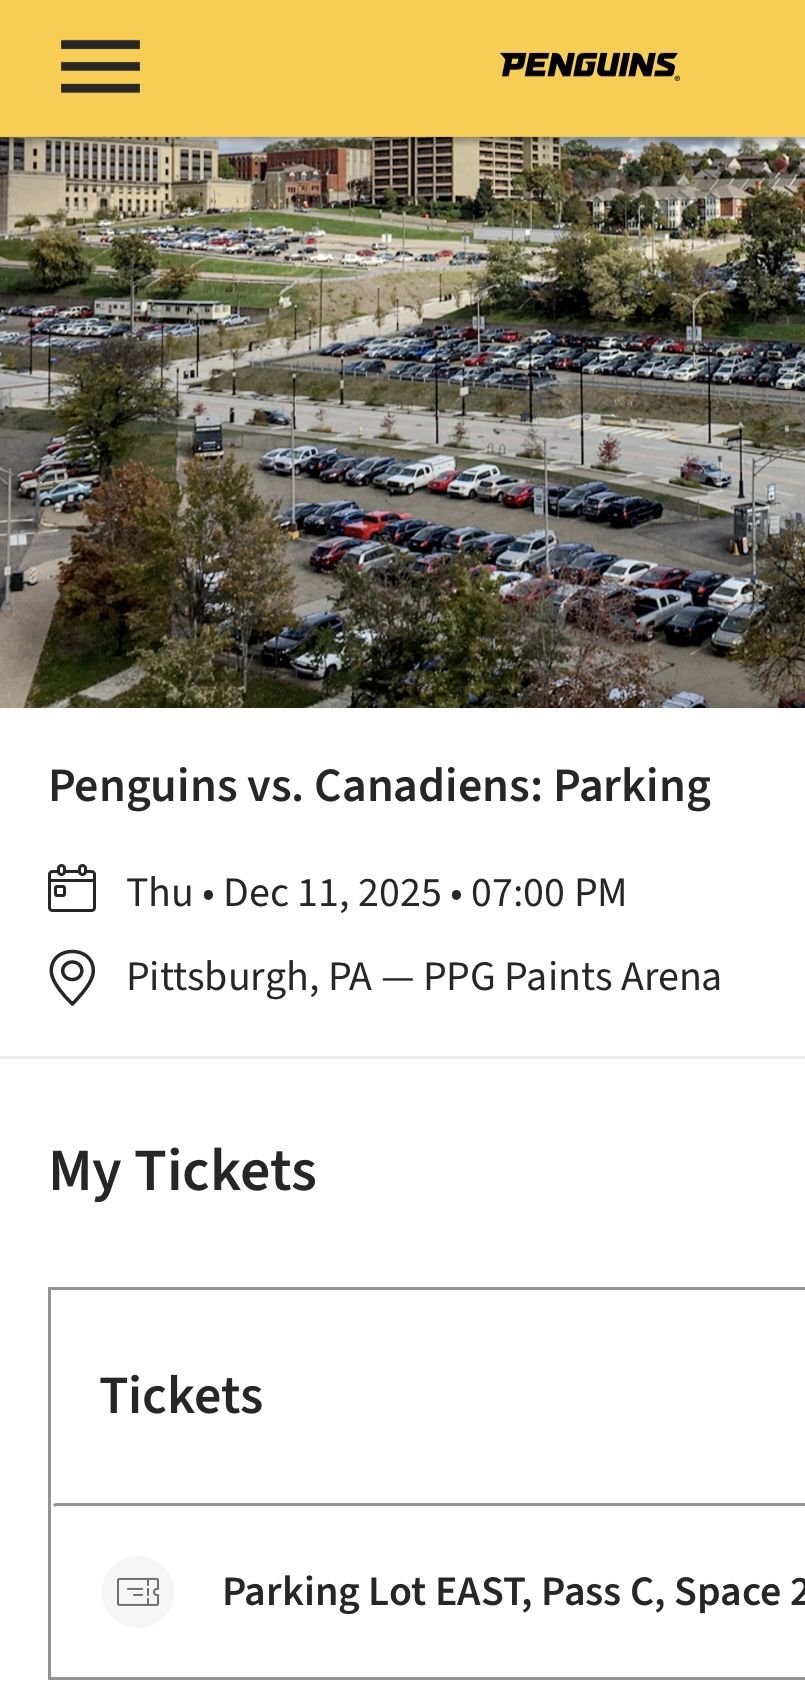Click the event title Penguins vs. Canadiens: Parking
The height and width of the screenshot is (1706, 805).
click(379, 784)
